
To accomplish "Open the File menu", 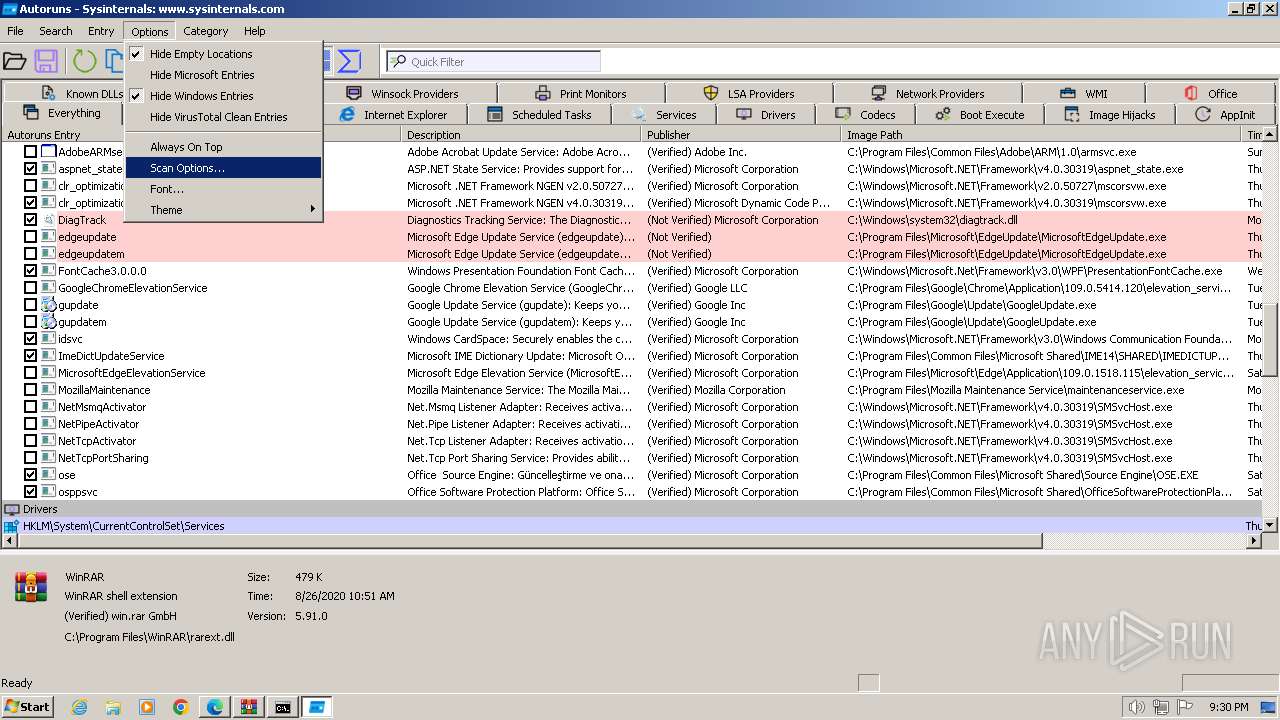I will point(15,31).
